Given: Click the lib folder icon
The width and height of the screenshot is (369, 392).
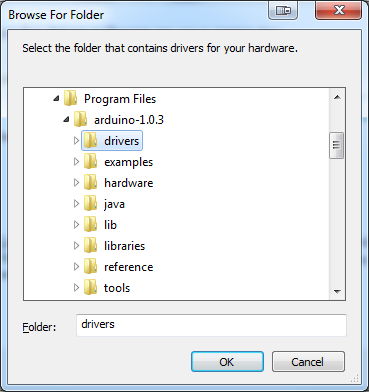Looking at the screenshot, I should pyautogui.click(x=90, y=225).
